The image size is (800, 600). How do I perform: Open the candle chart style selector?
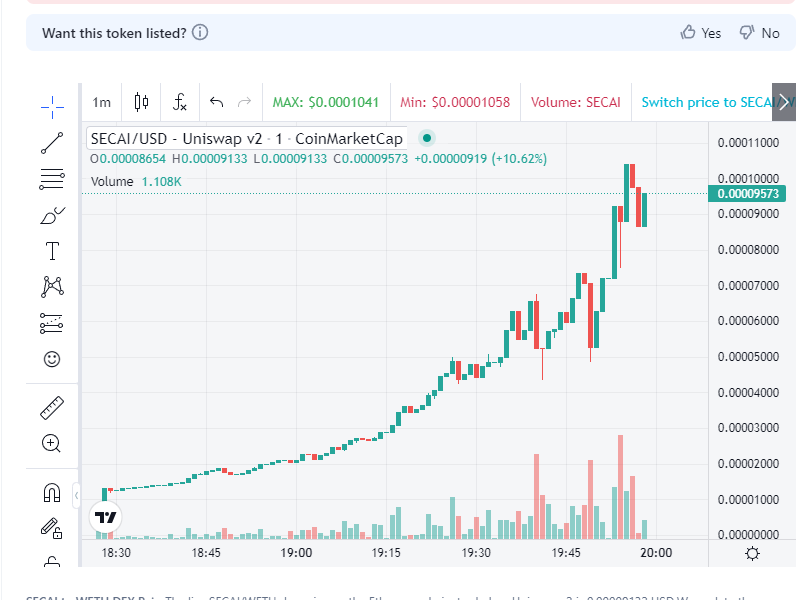pyautogui.click(x=140, y=101)
